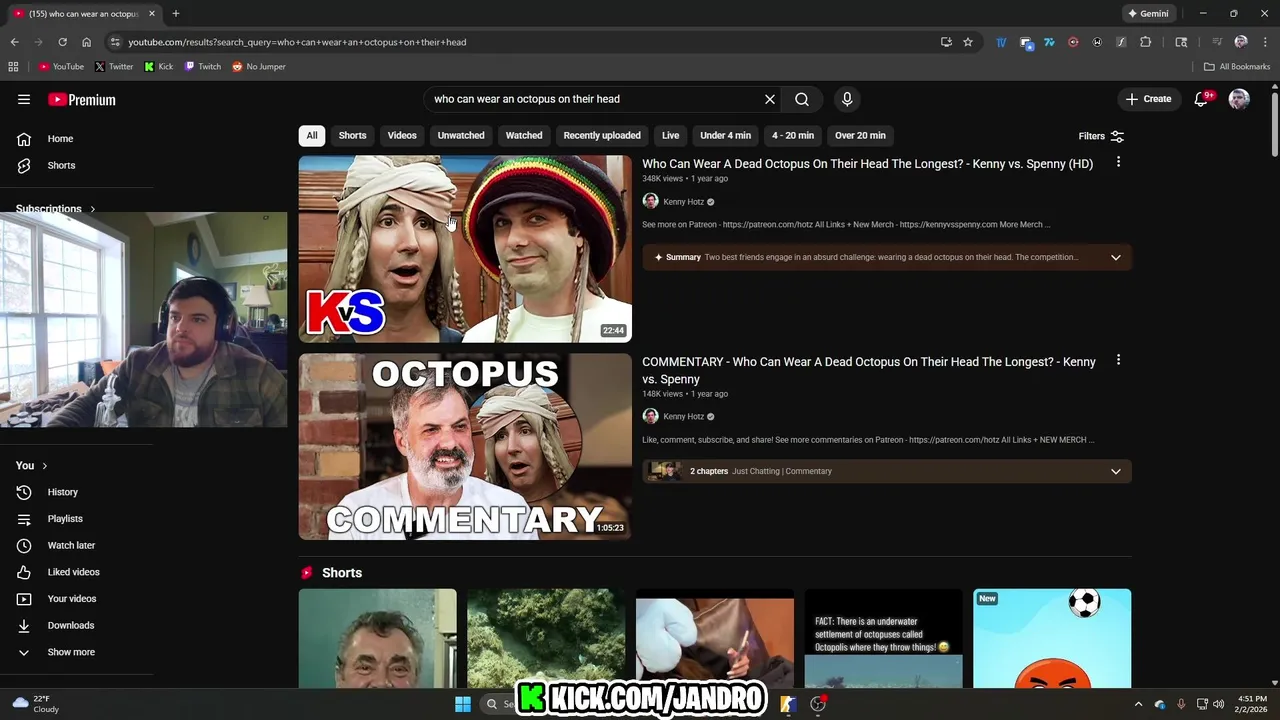This screenshot has width=1280, height=720.
Task: Open the YouTube guide hamburger menu
Action: click(x=24, y=99)
